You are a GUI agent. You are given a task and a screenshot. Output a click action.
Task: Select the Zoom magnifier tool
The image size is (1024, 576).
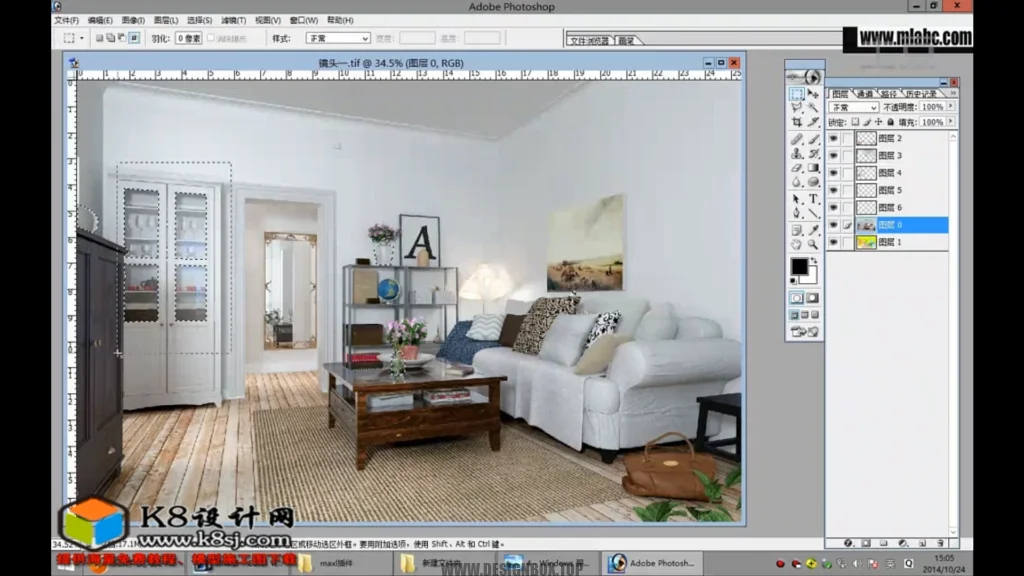tap(813, 244)
